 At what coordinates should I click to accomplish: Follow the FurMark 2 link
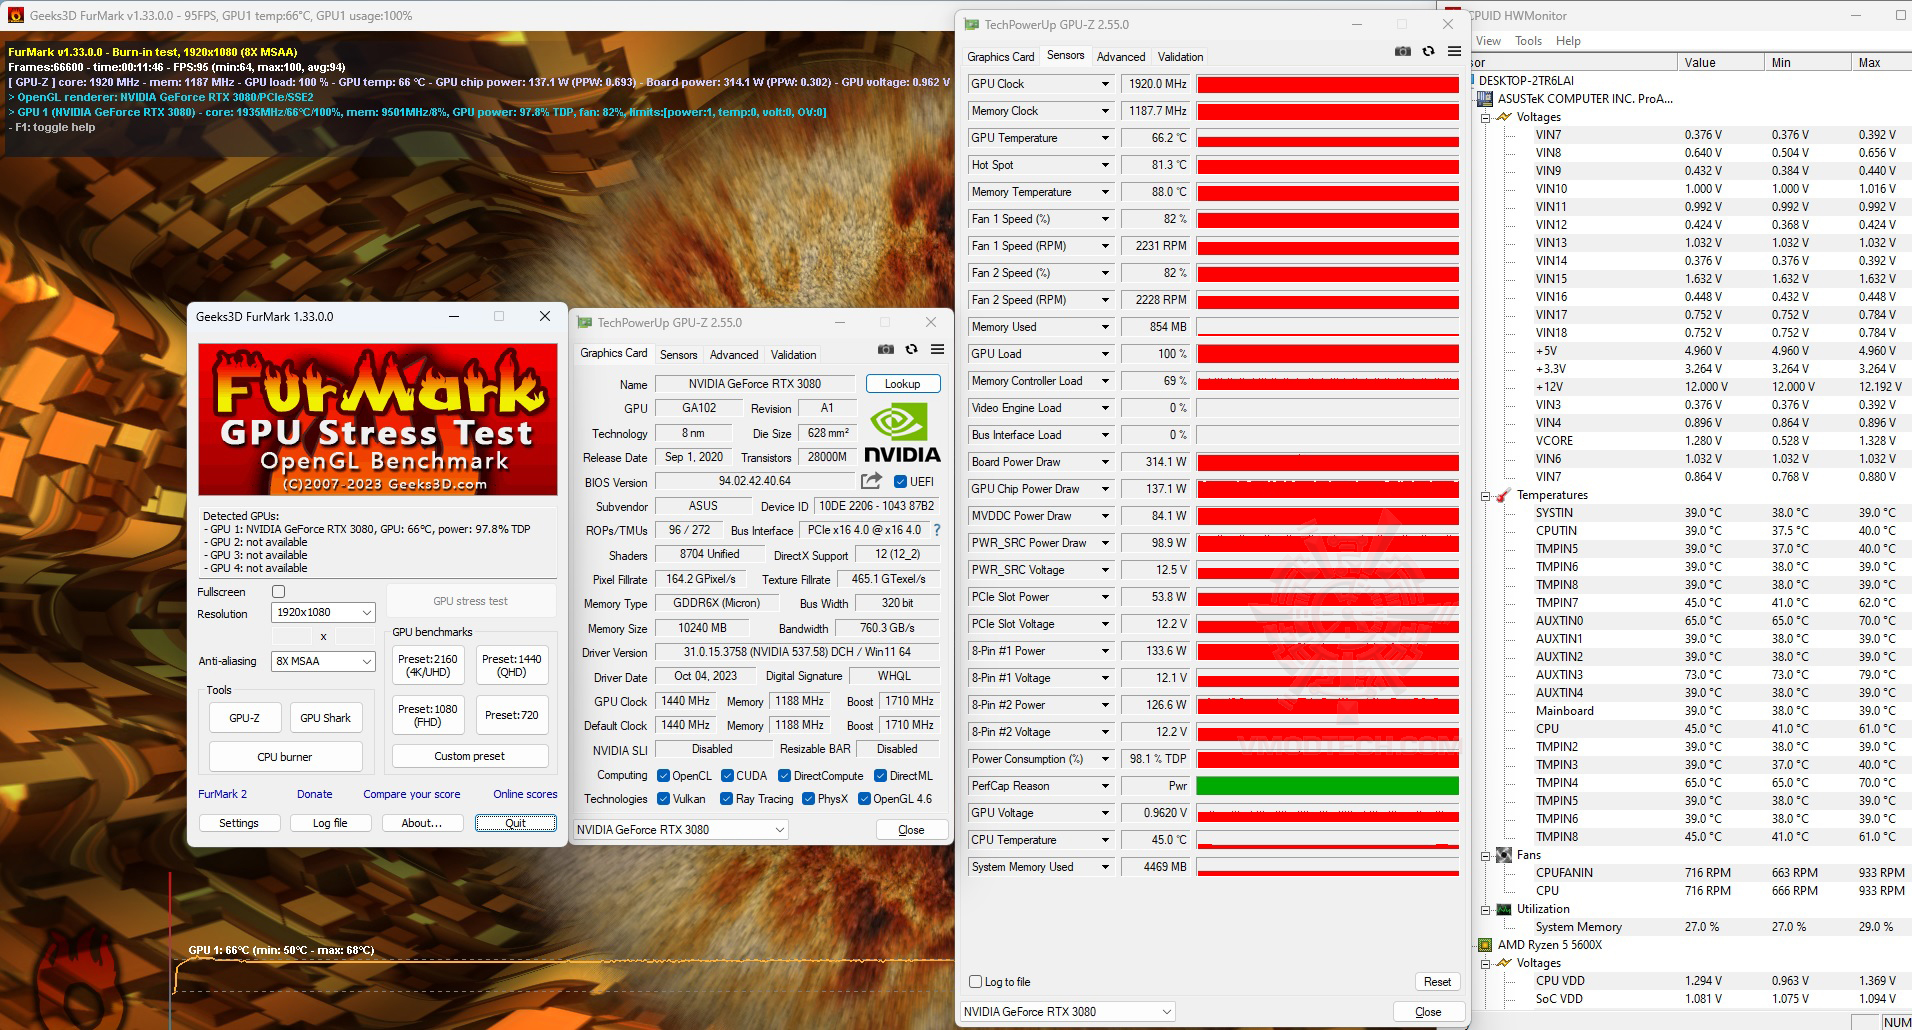pos(222,794)
